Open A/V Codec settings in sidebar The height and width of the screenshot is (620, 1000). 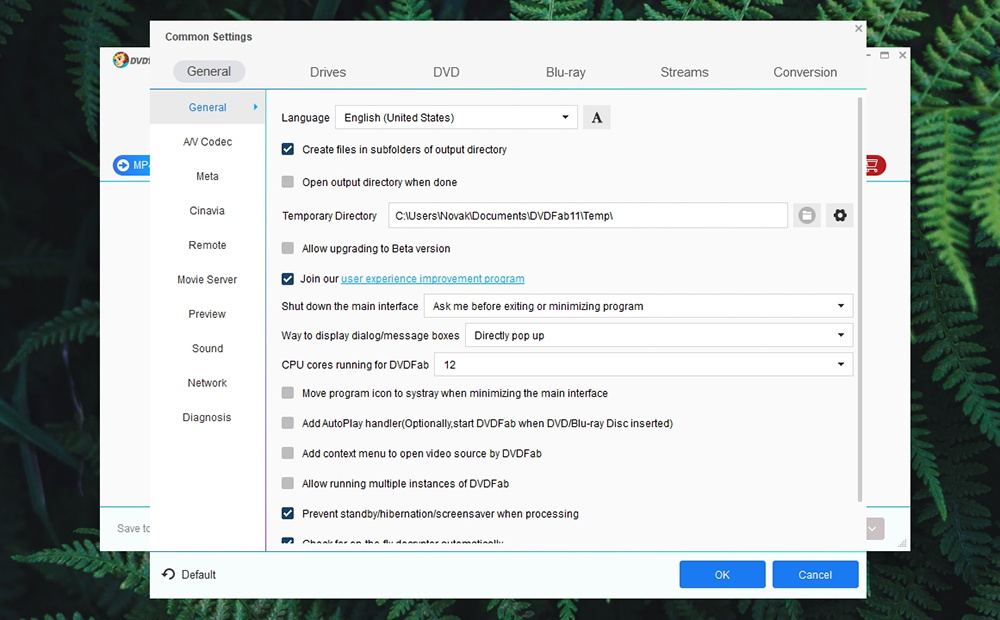[207, 142]
